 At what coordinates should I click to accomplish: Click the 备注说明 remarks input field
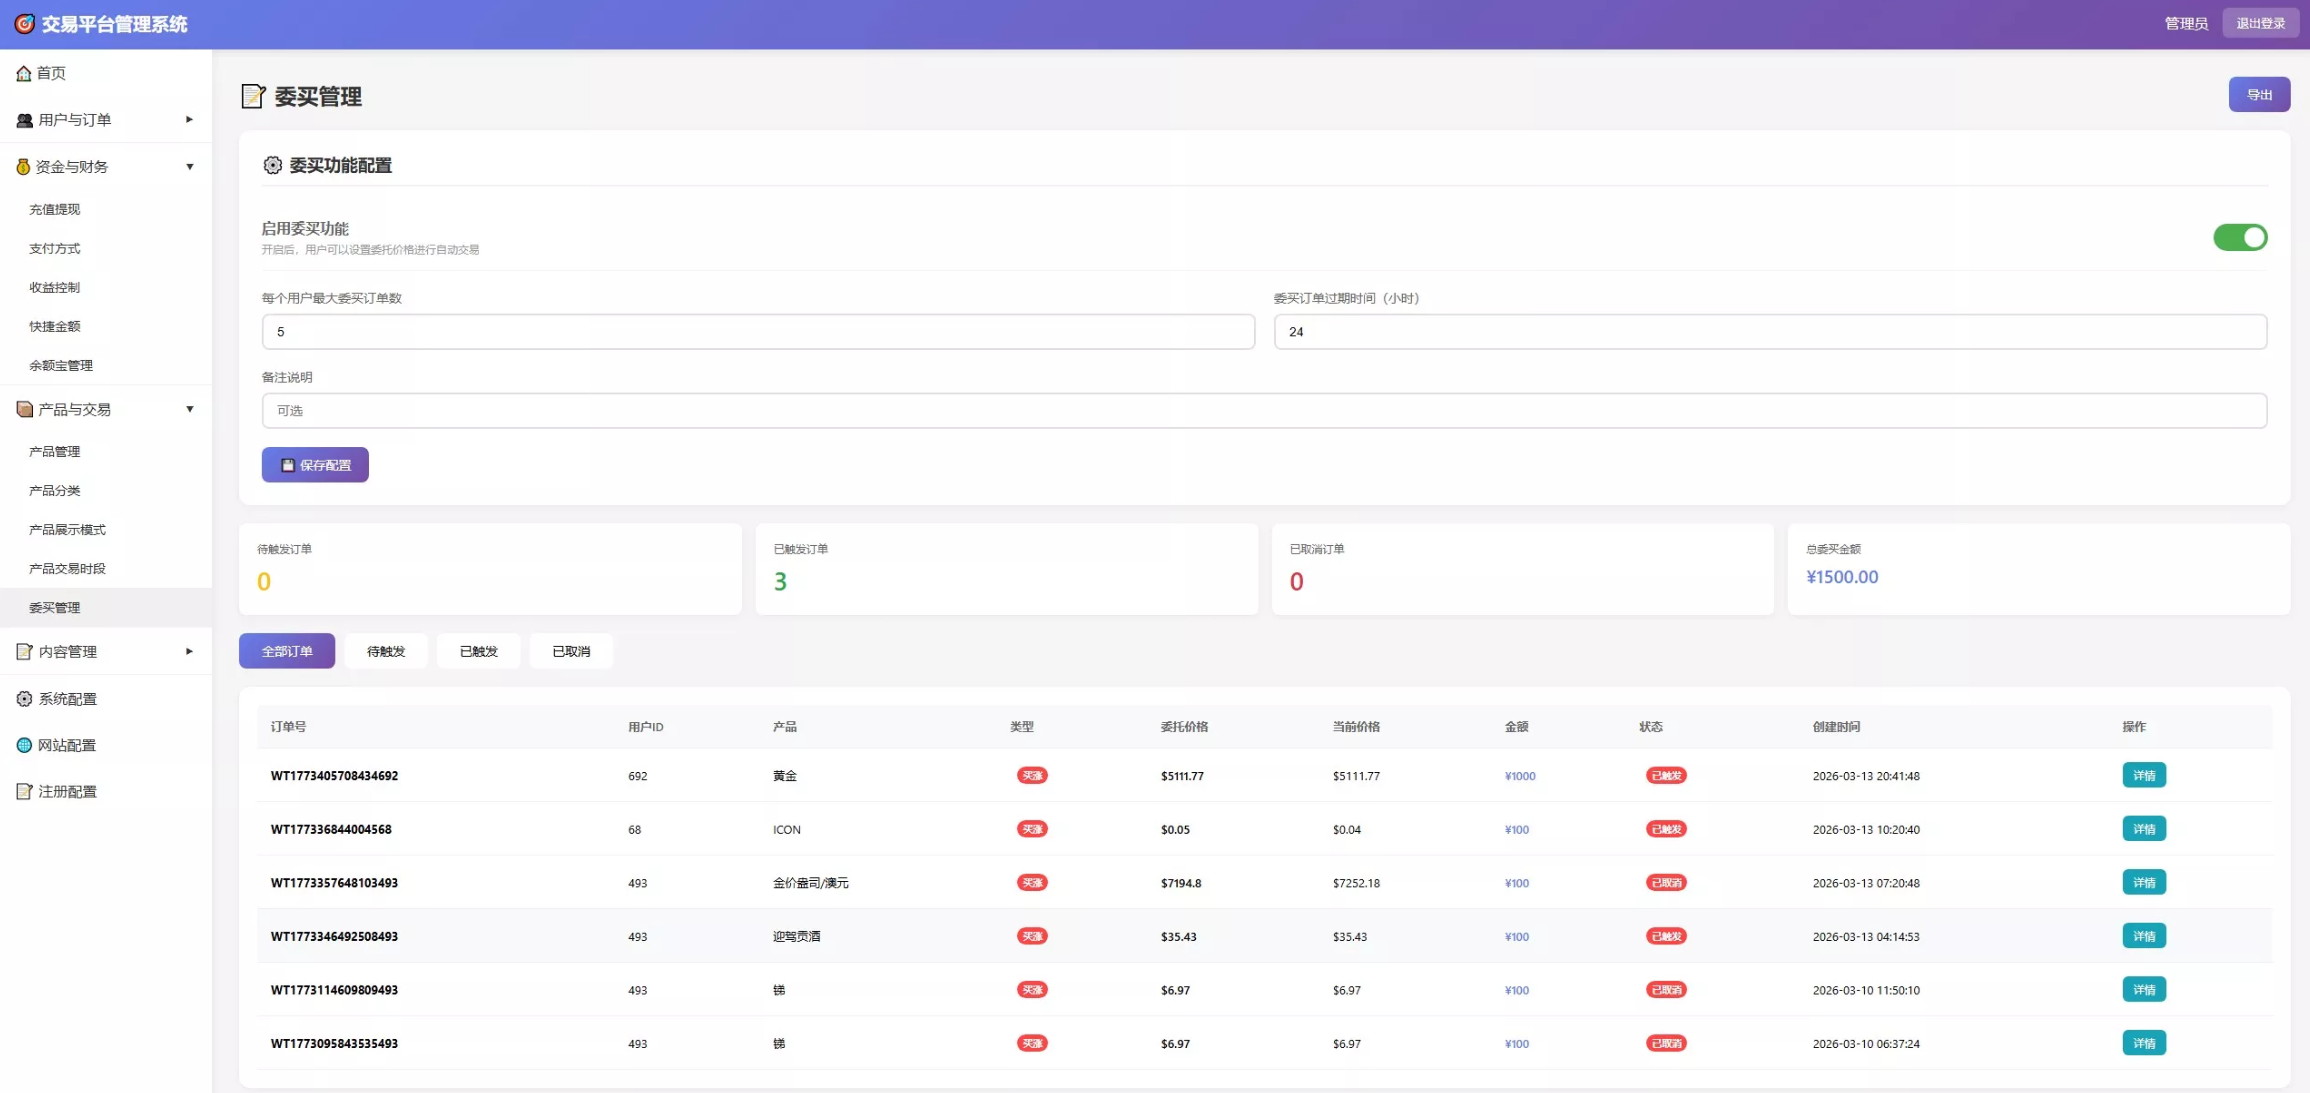point(1263,411)
